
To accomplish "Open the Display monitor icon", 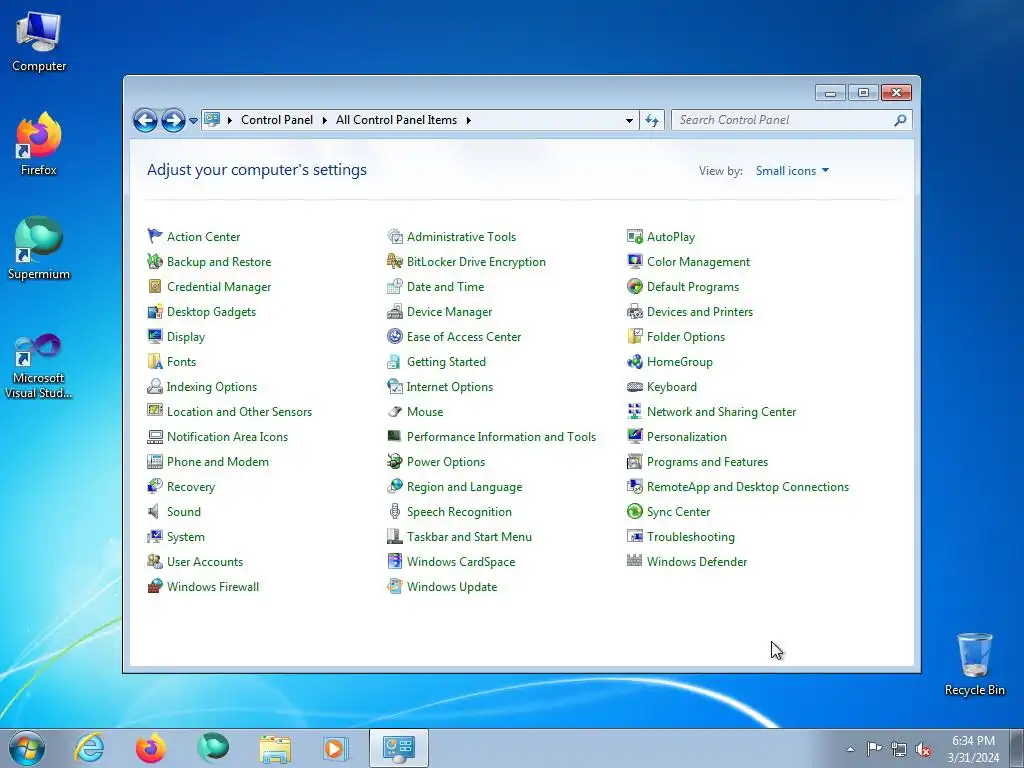I will 155,336.
